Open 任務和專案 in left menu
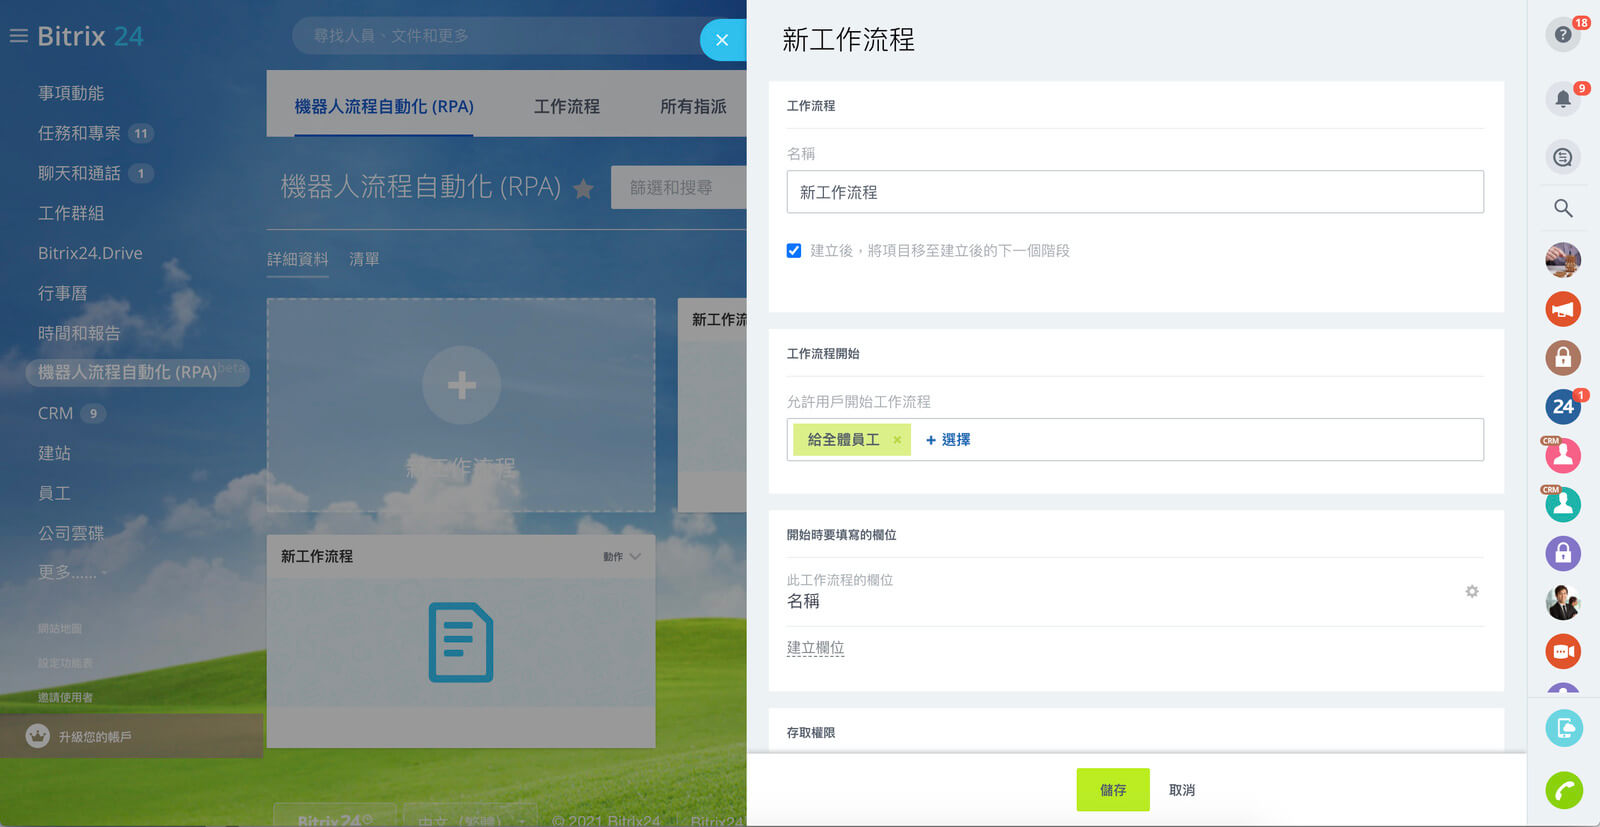 (x=79, y=133)
